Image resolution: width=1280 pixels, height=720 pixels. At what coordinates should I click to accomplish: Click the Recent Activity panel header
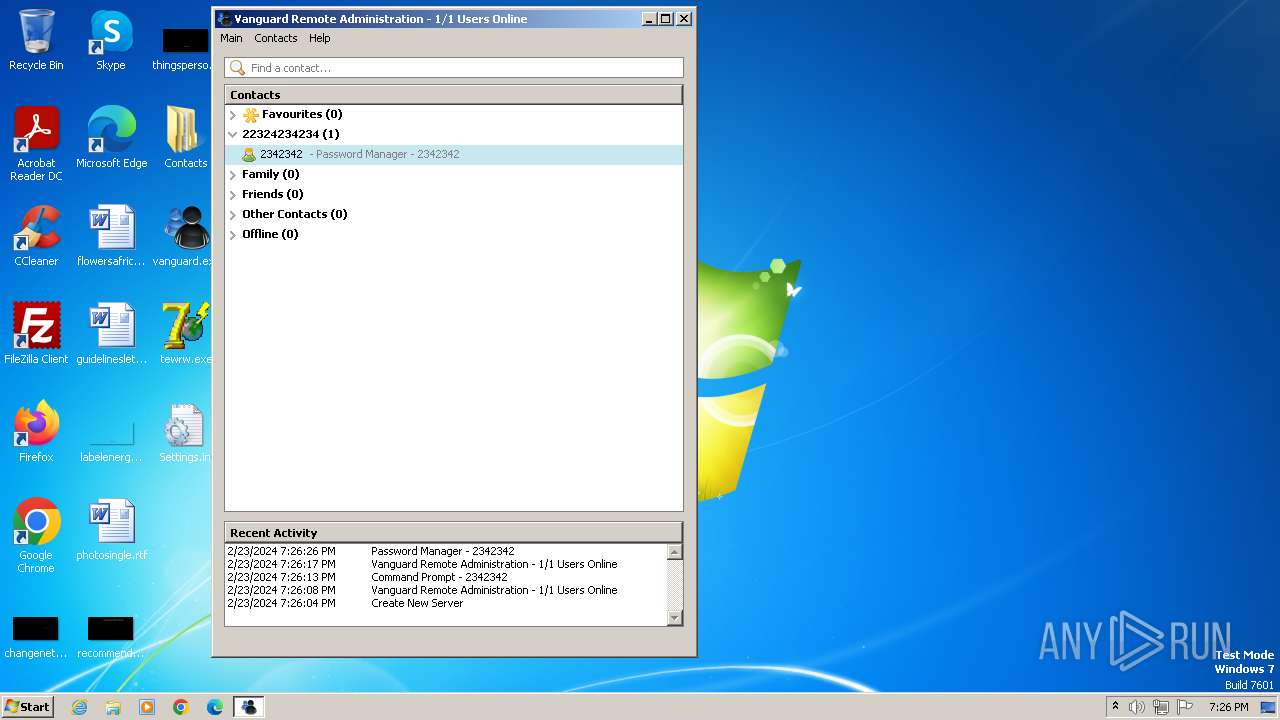pyautogui.click(x=453, y=533)
